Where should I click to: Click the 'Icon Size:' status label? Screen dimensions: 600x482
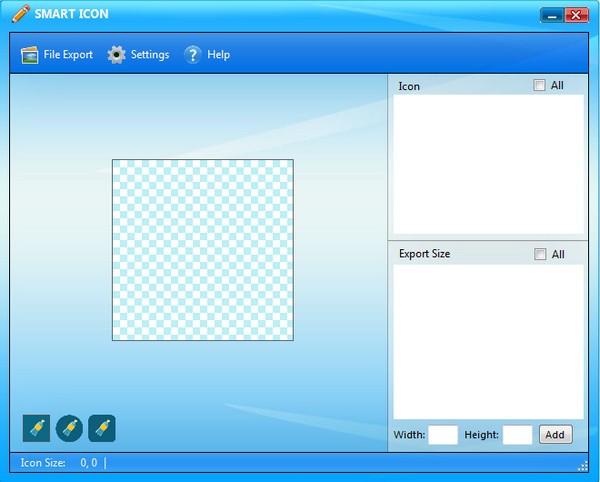[43, 463]
